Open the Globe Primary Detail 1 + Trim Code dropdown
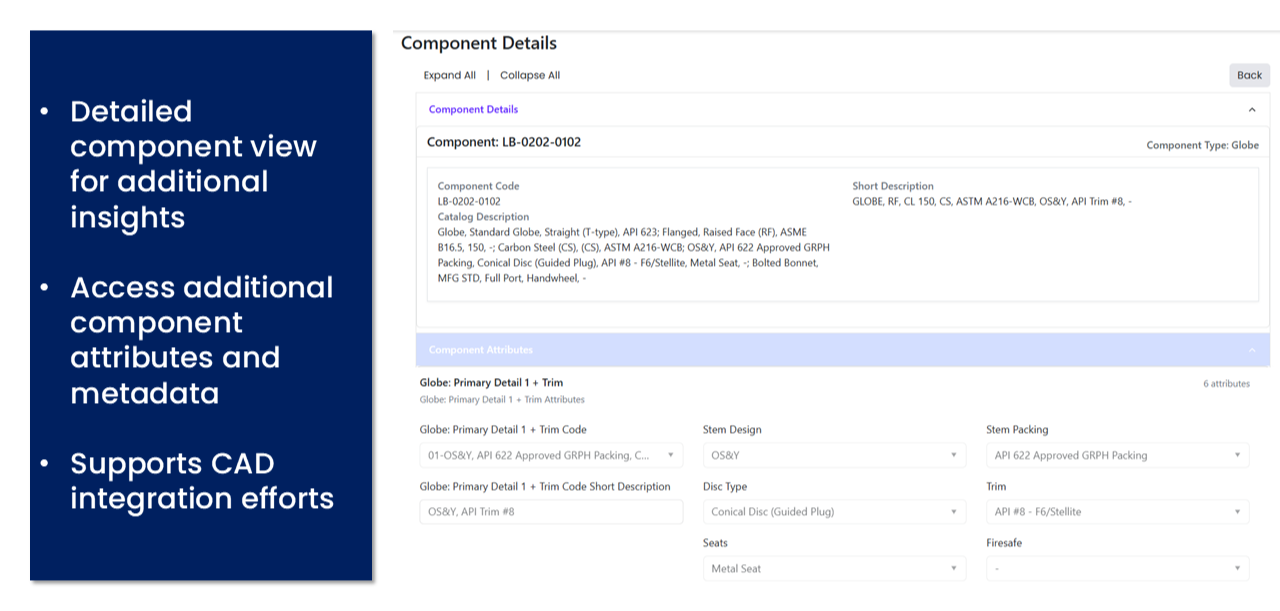The width and height of the screenshot is (1280, 611). pyautogui.click(x=550, y=455)
